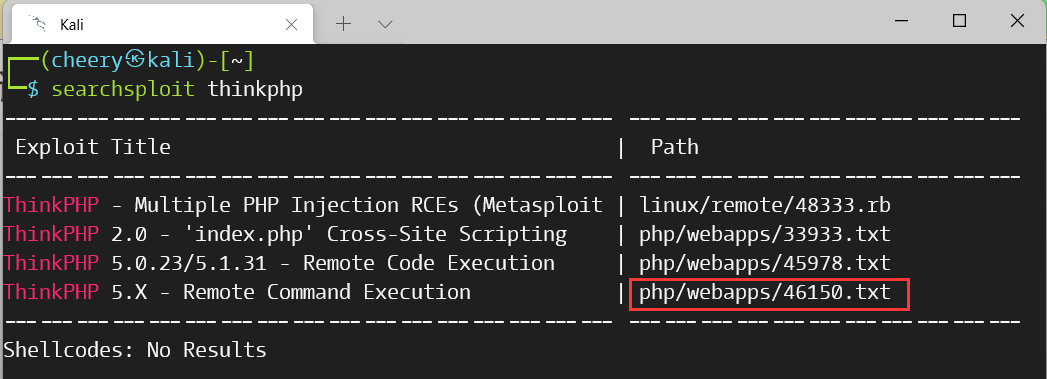Open a new terminal tab
This screenshot has width=1047, height=379.
[x=343, y=24]
